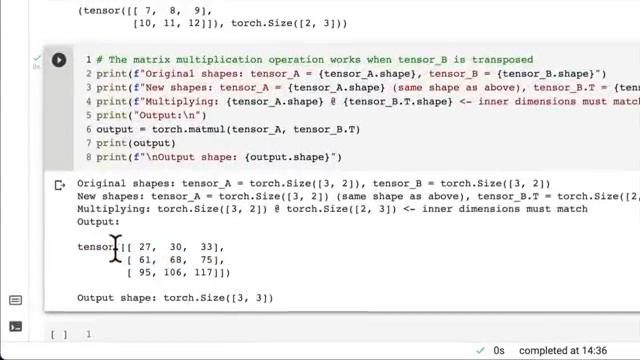
Task: Click the print("Output:\n") line
Action: click(151, 116)
